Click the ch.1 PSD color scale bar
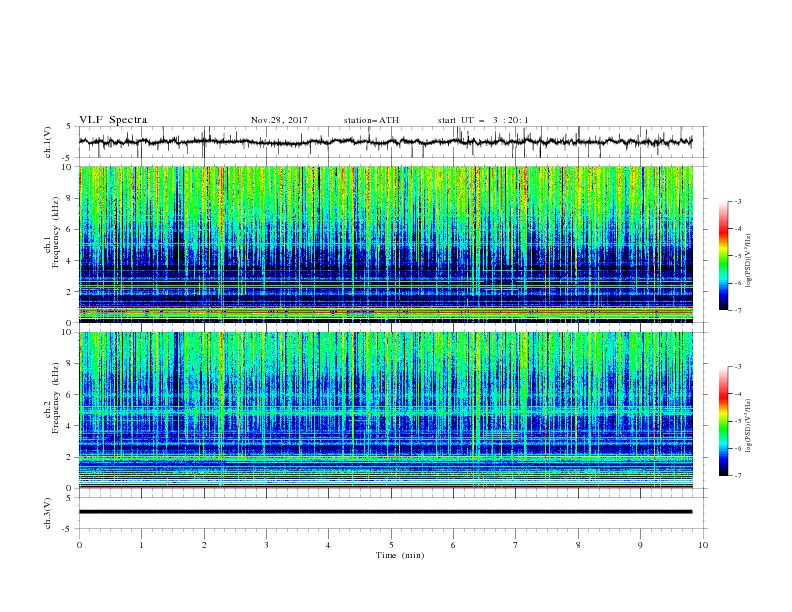Image resolution: width=792 pixels, height=612 pixels. tap(723, 256)
